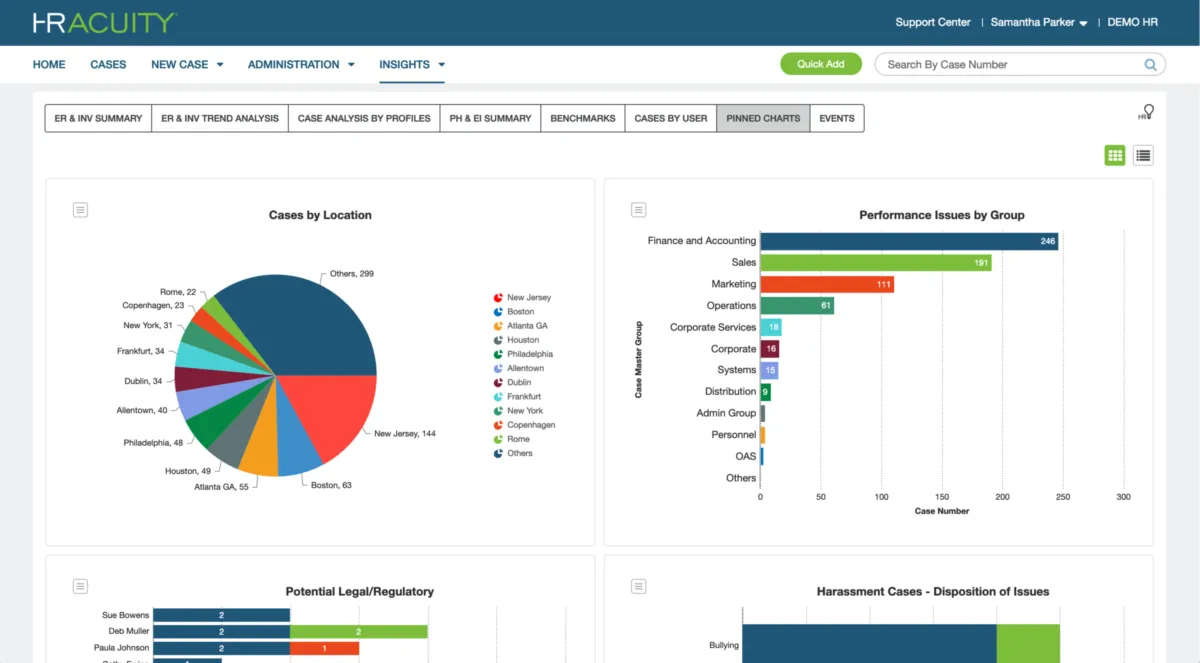Switch to the Benchmarks tab
1200x663 pixels.
click(583, 118)
